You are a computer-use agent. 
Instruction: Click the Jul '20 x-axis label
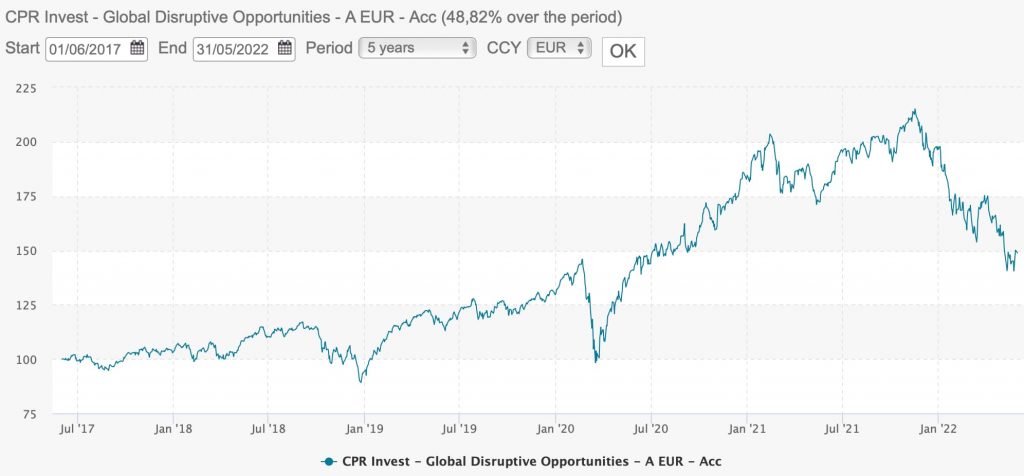coord(651,431)
